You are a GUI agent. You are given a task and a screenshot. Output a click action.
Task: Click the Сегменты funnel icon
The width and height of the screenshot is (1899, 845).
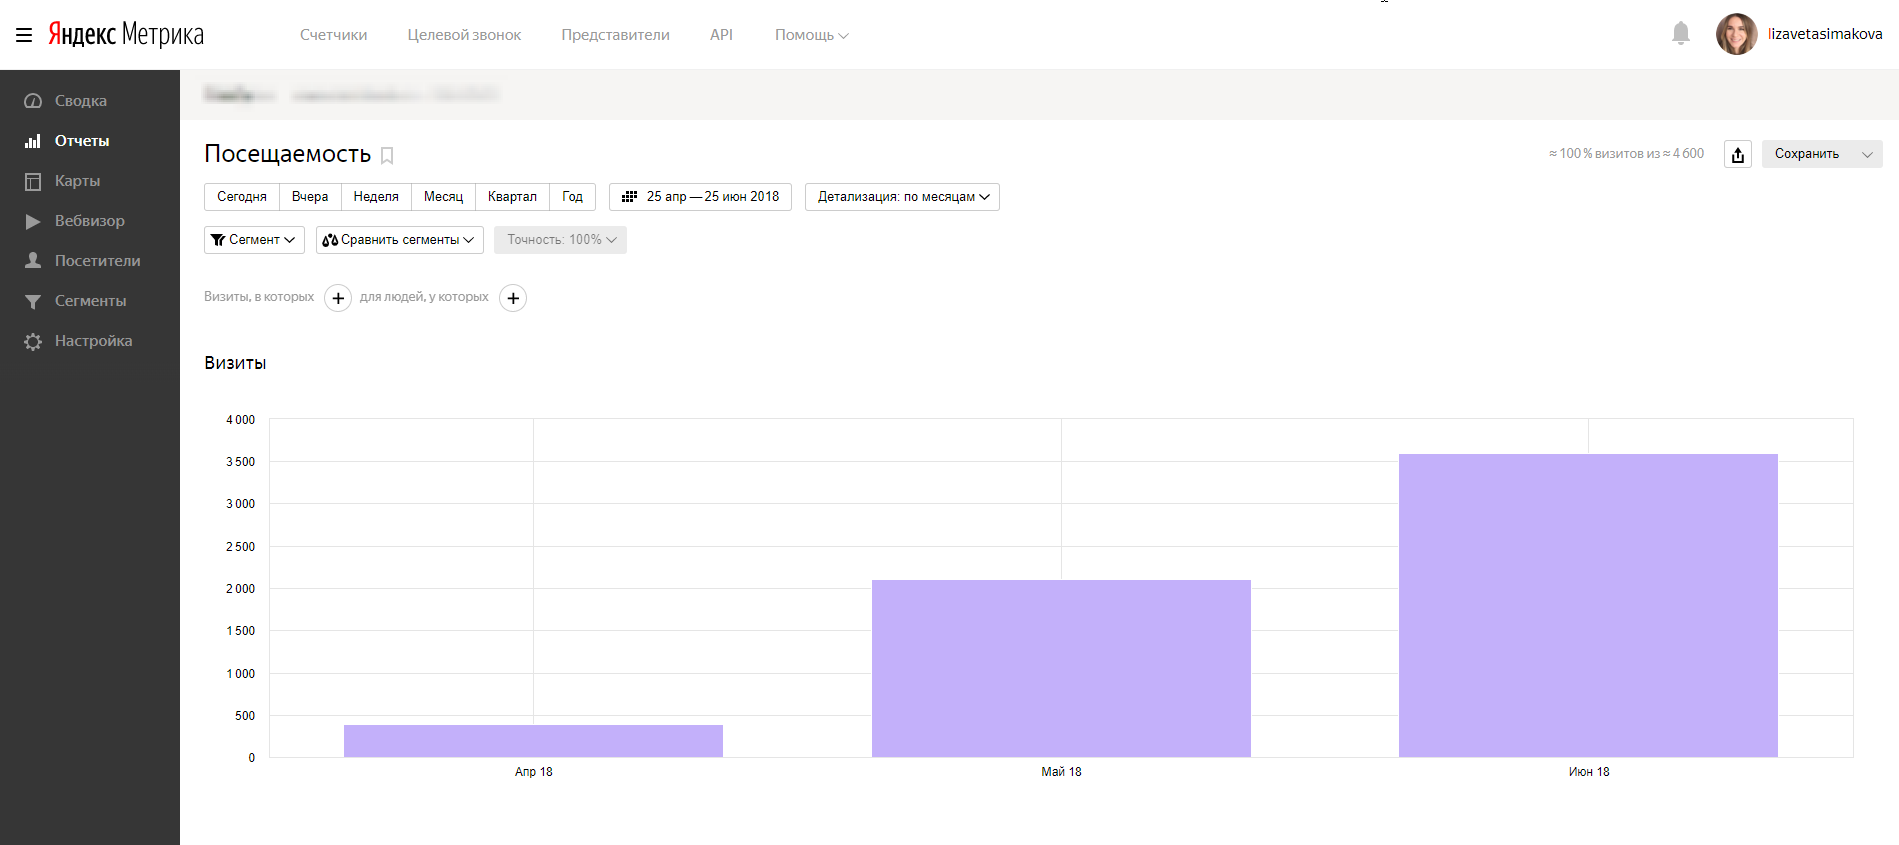[33, 301]
